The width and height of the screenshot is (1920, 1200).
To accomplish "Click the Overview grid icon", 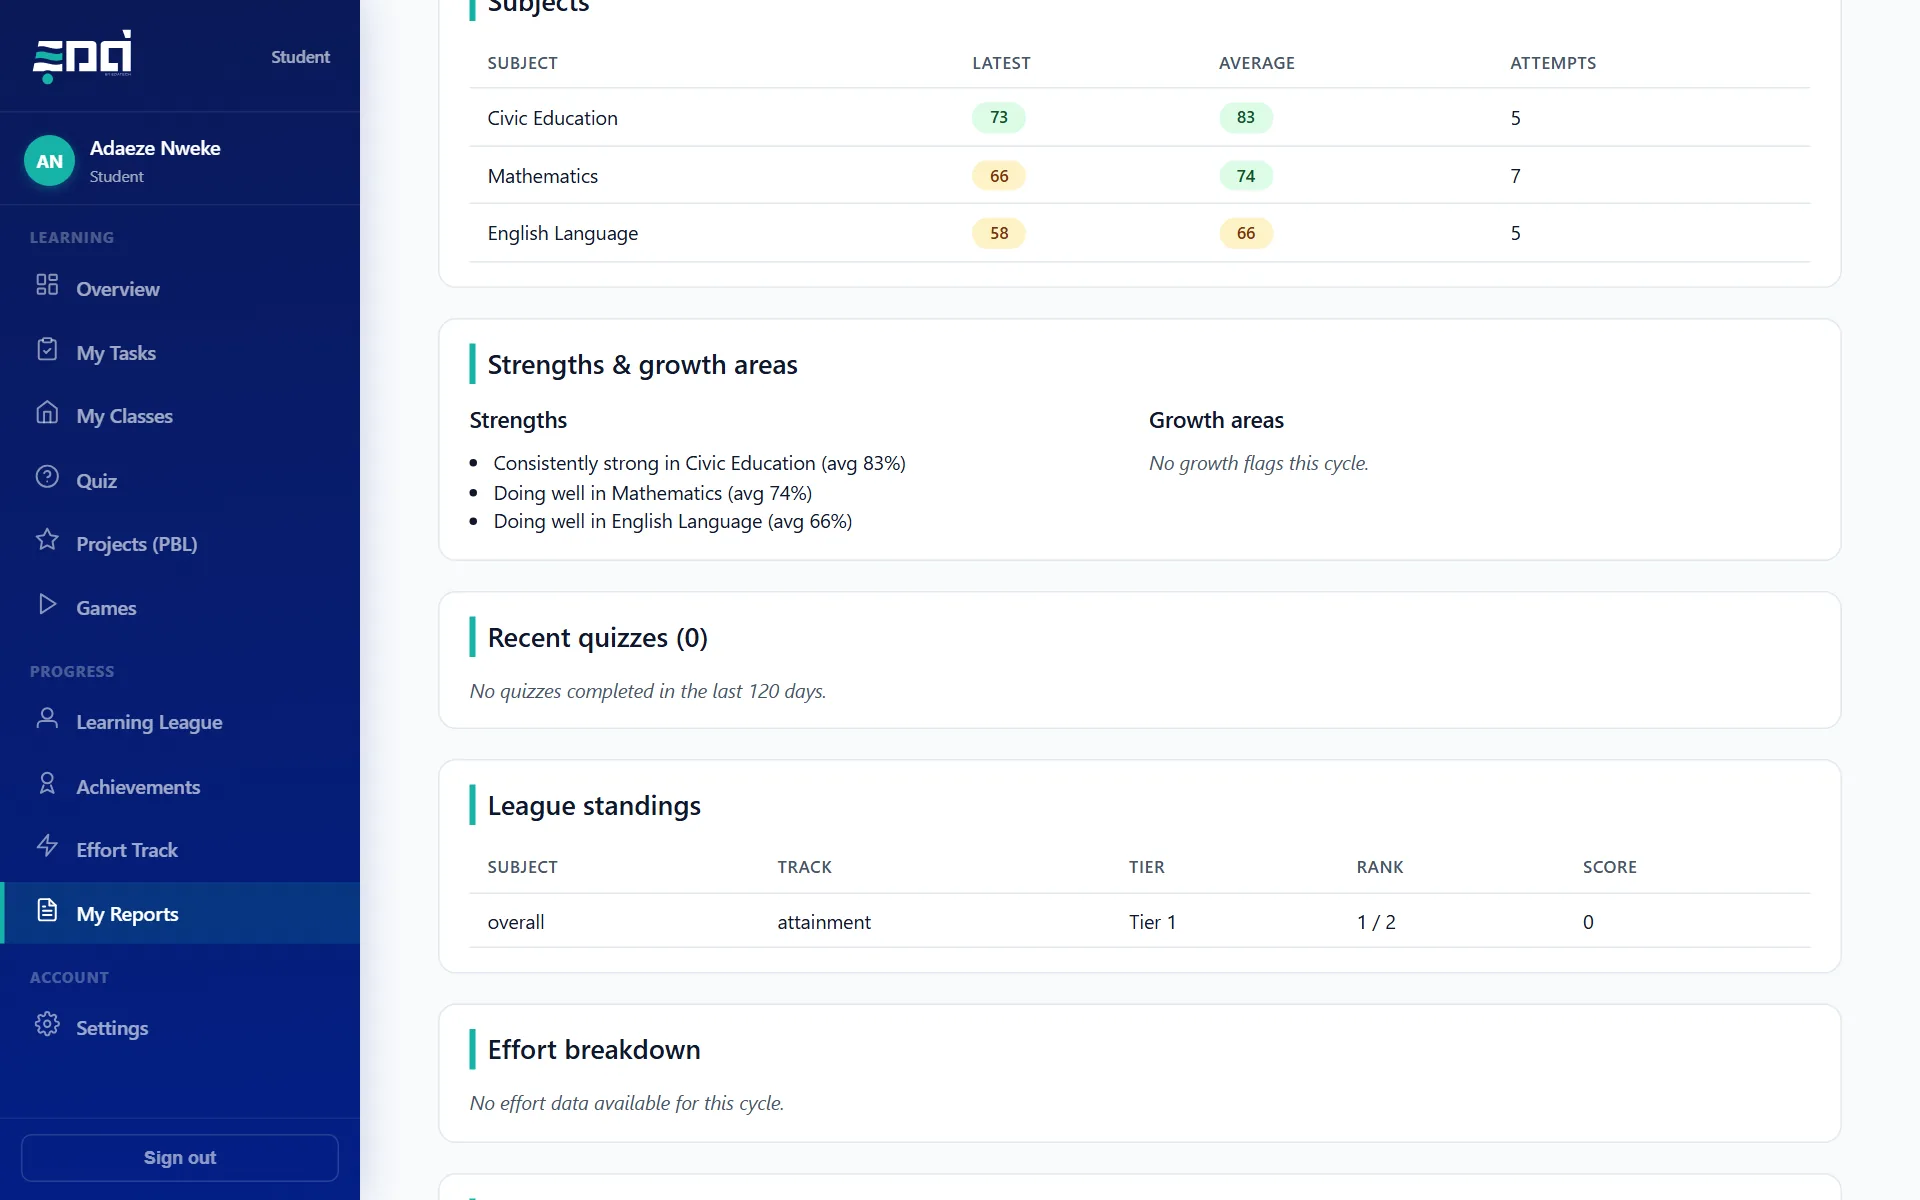I will (47, 285).
